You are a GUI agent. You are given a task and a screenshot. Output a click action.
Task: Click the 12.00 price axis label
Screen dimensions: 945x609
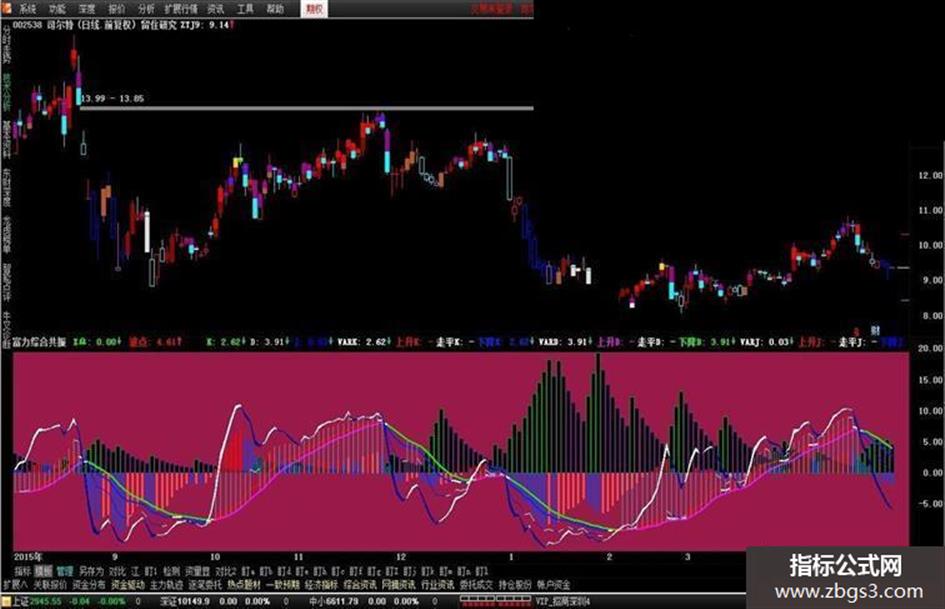(930, 175)
